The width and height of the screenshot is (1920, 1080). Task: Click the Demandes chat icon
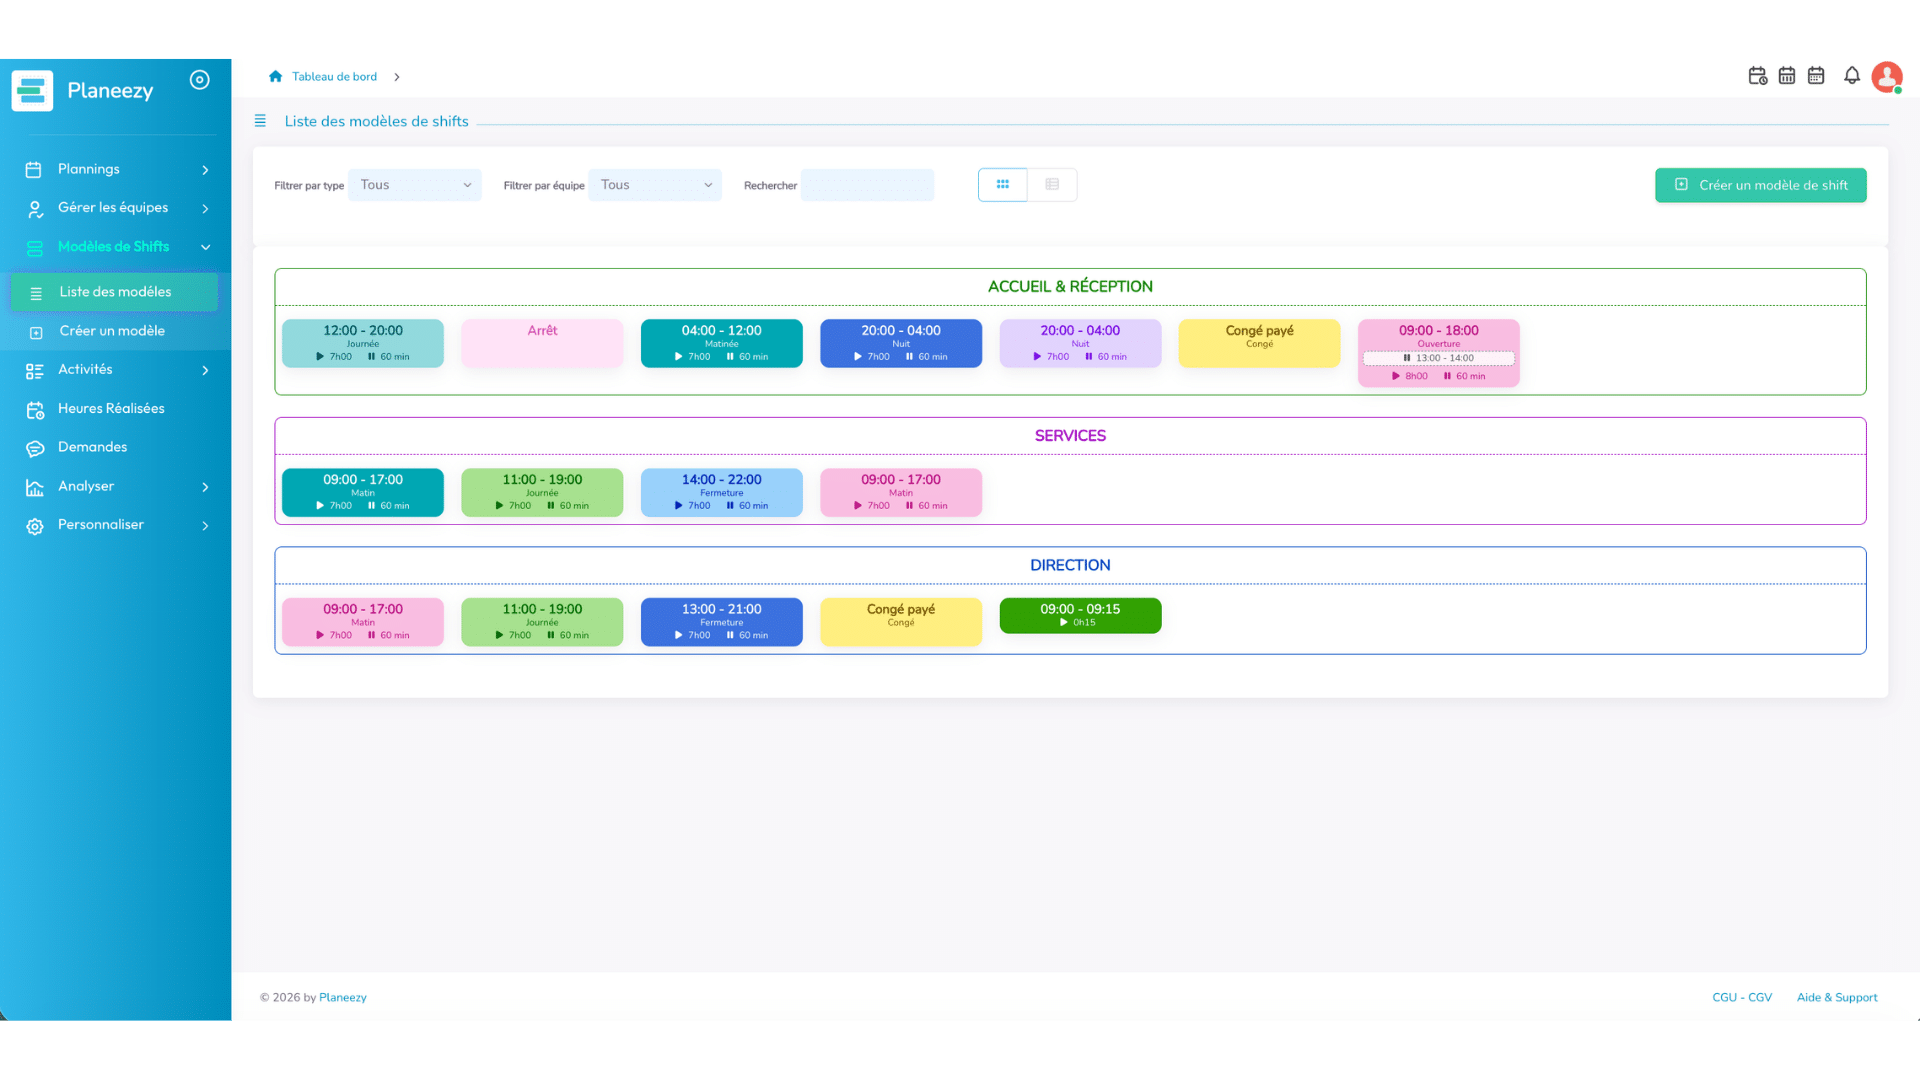point(35,448)
